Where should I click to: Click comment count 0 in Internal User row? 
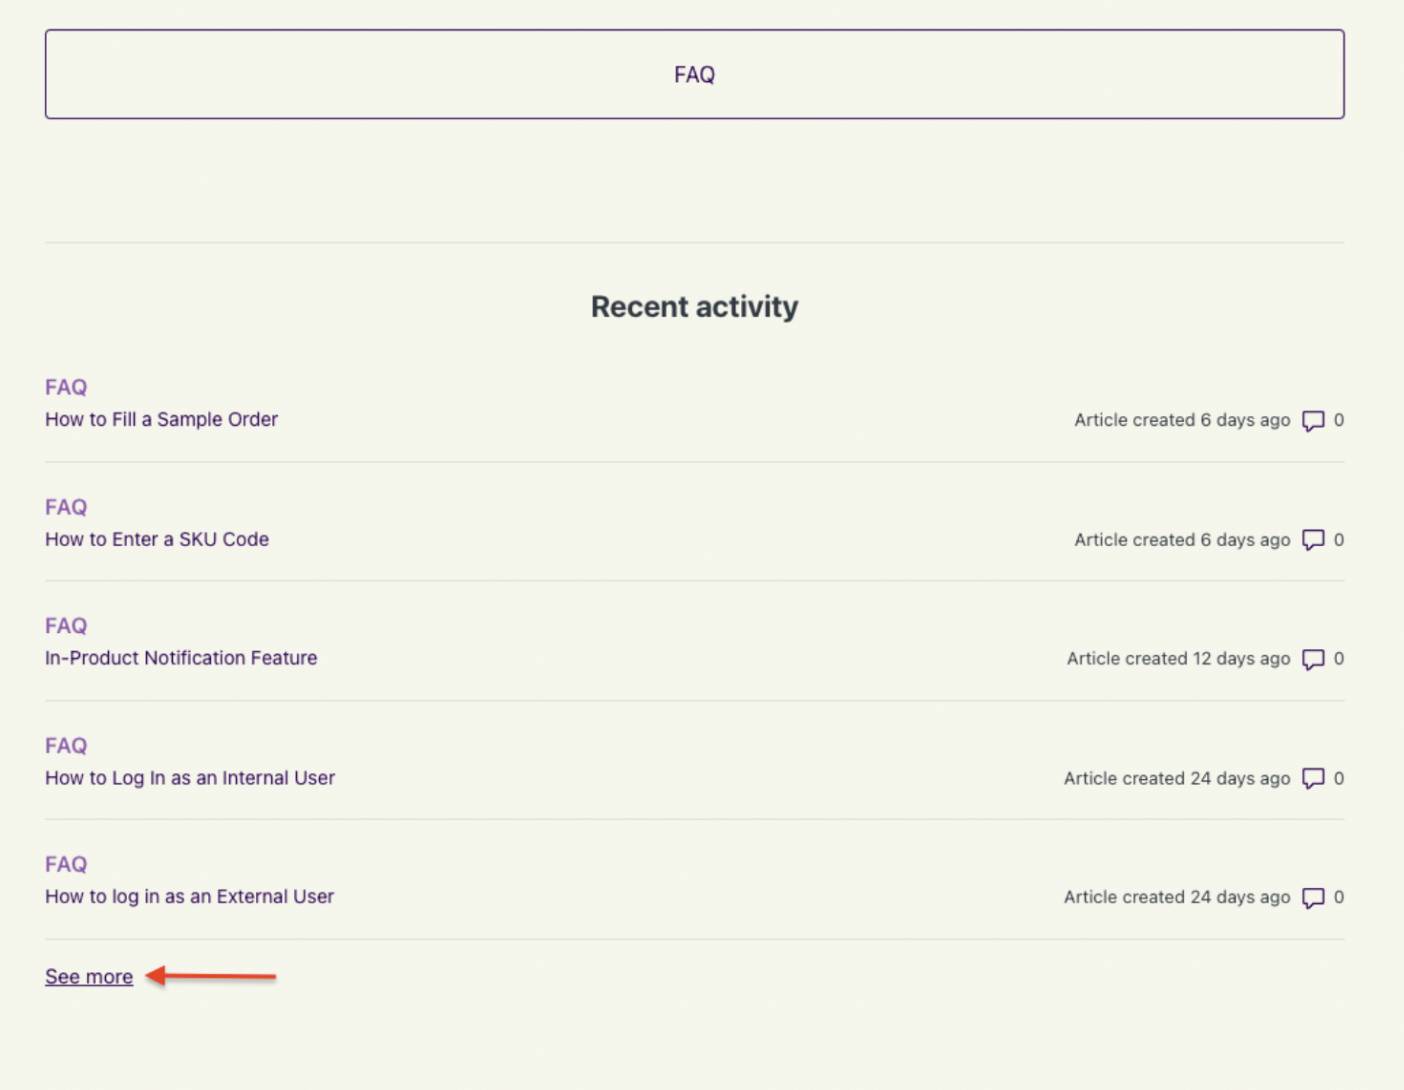[x=1339, y=778]
